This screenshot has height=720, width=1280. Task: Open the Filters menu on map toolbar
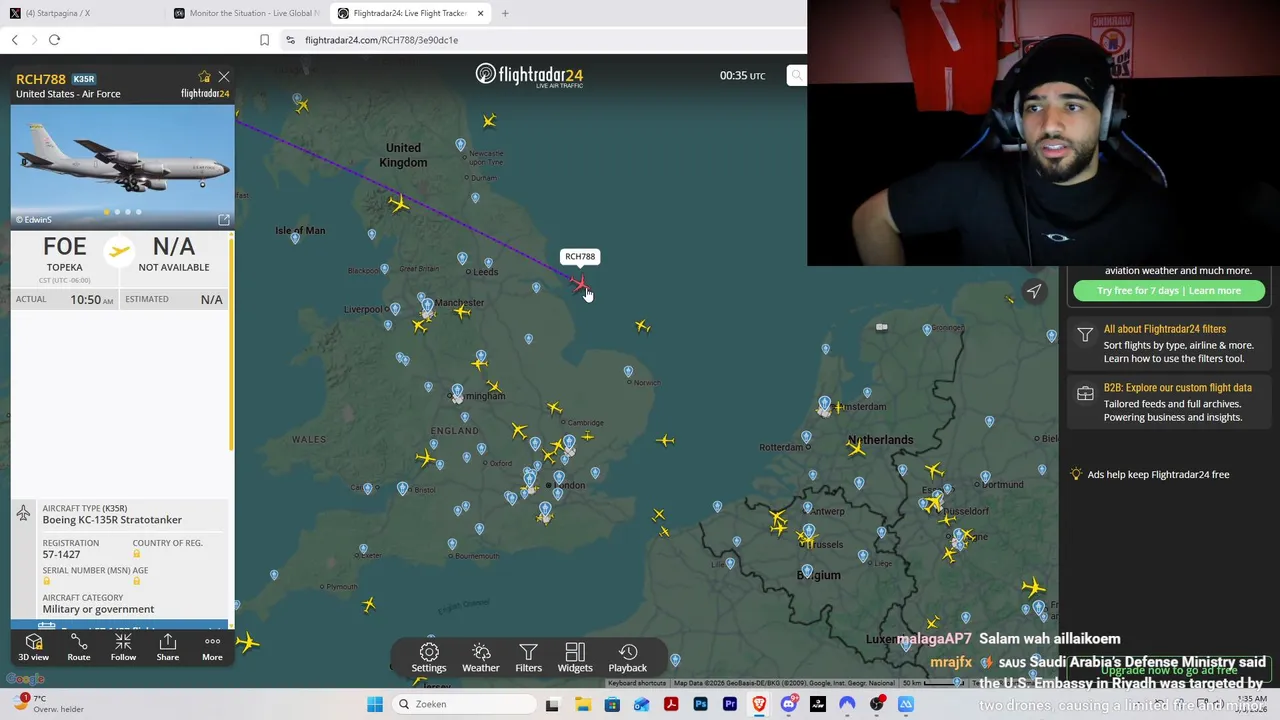coord(528,658)
